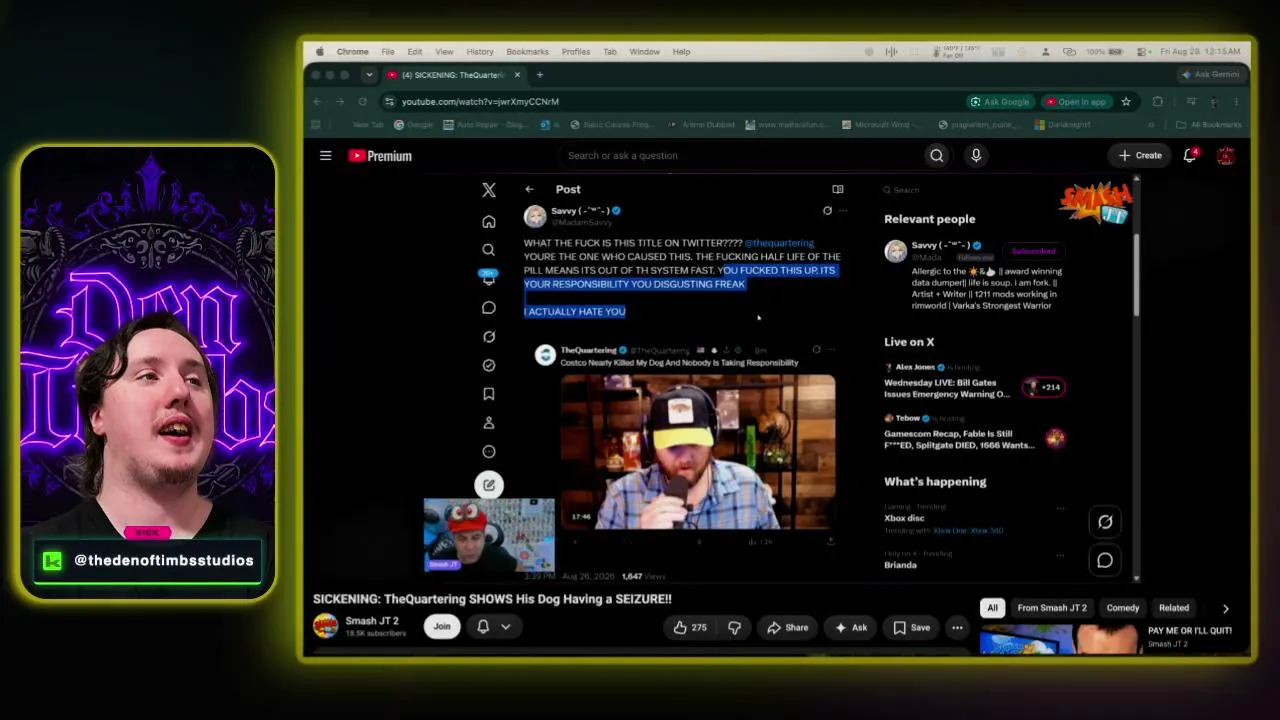1280x720 pixels.
Task: View site information icon in address bar
Action: tap(388, 101)
